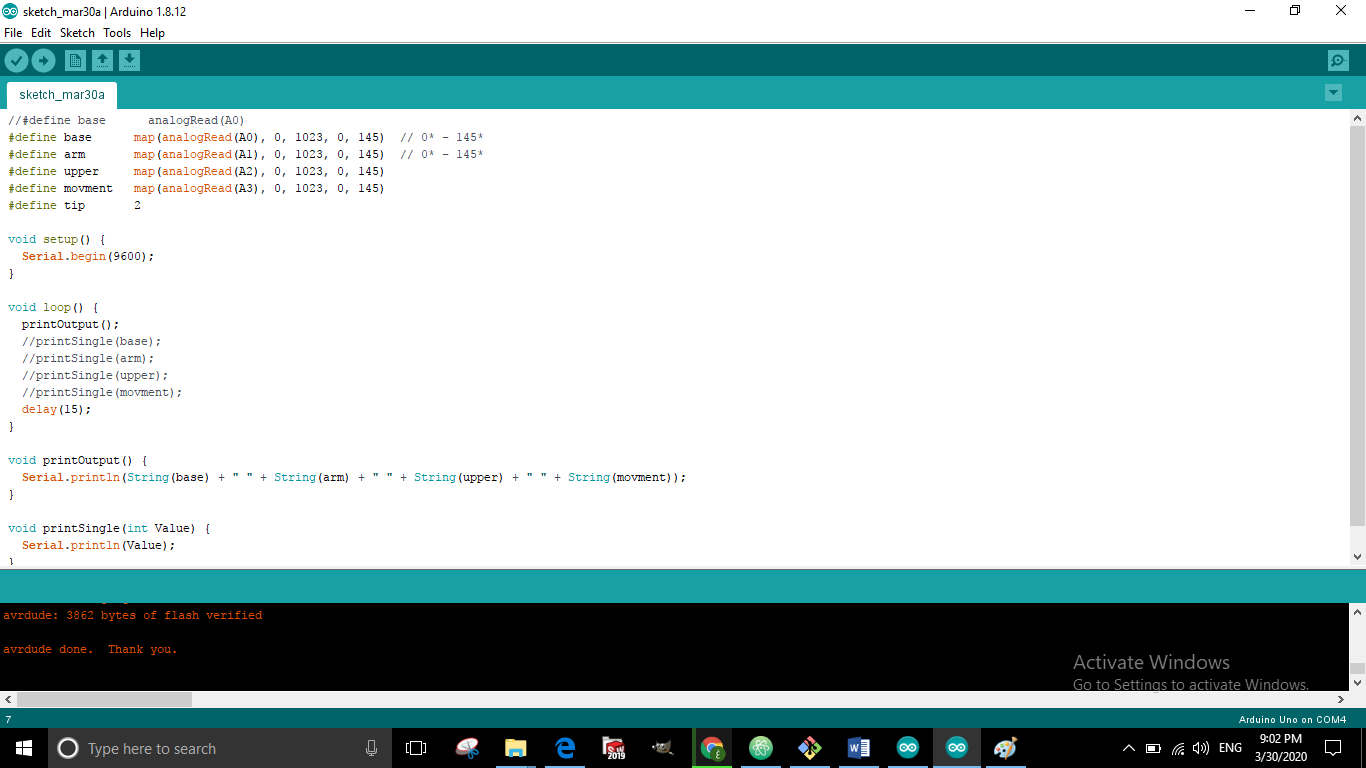1366x768 pixels.
Task: Click the console scroll left arrow
Action: [x=8, y=700]
